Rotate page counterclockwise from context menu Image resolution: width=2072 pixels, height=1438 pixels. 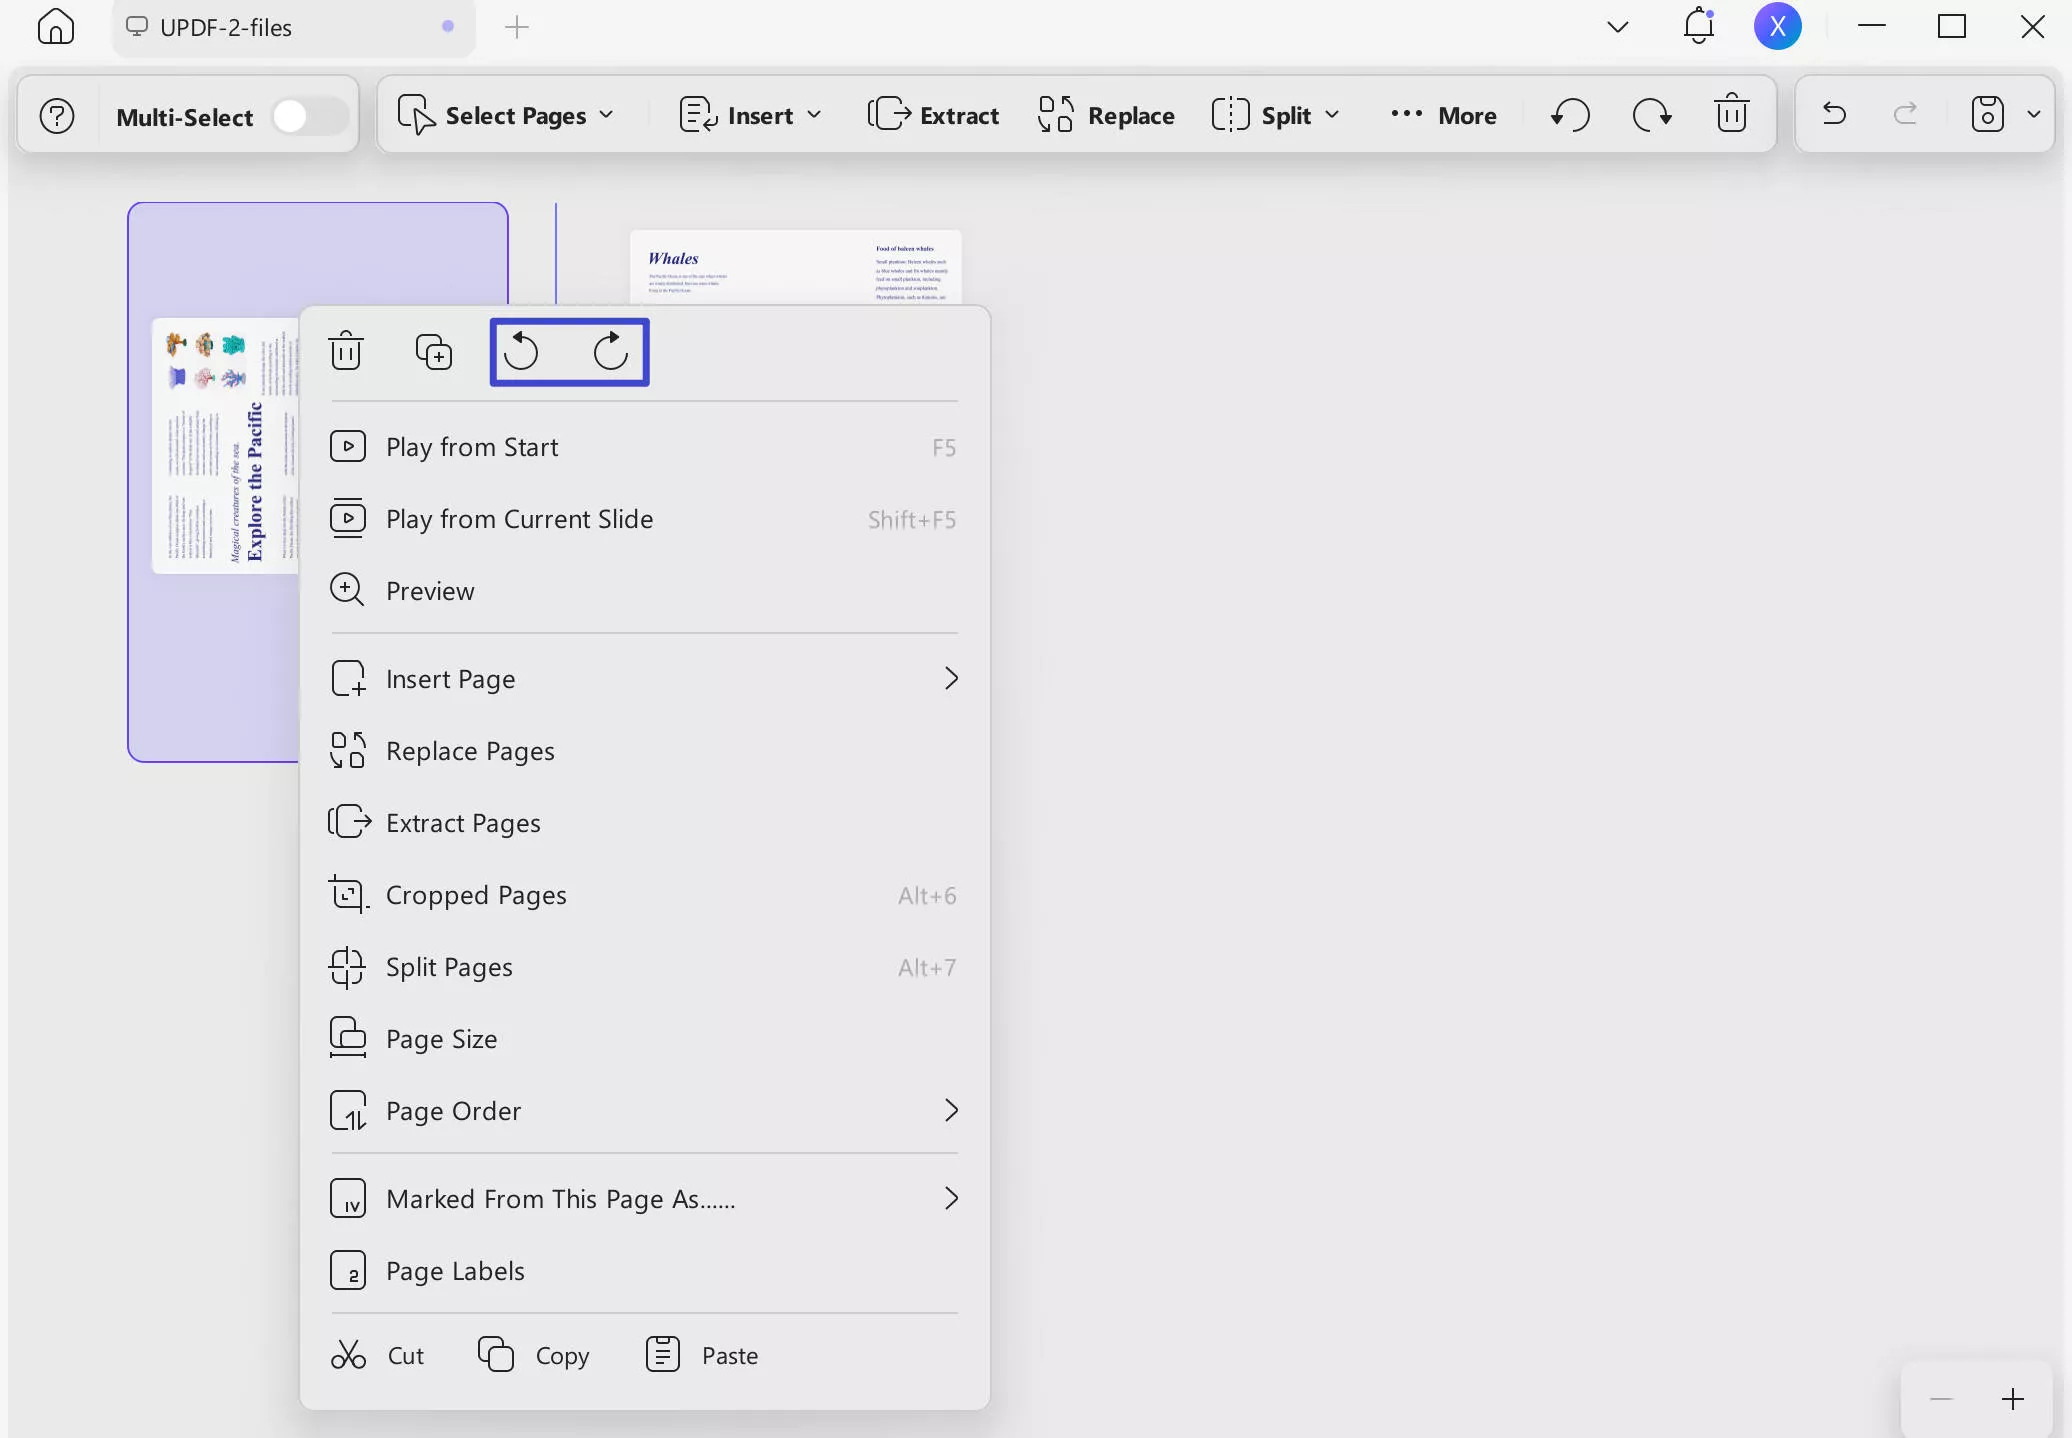(x=521, y=351)
